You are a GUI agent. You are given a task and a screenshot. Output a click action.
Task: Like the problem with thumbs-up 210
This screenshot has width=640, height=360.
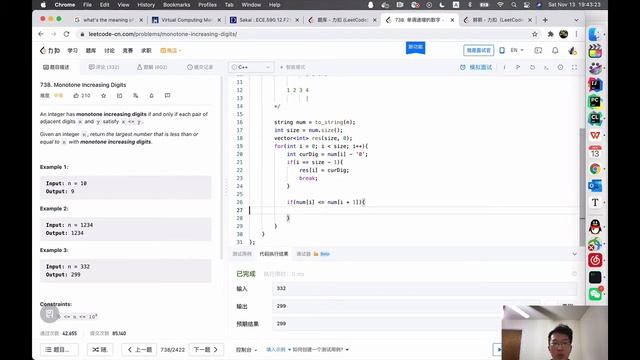(x=82, y=96)
